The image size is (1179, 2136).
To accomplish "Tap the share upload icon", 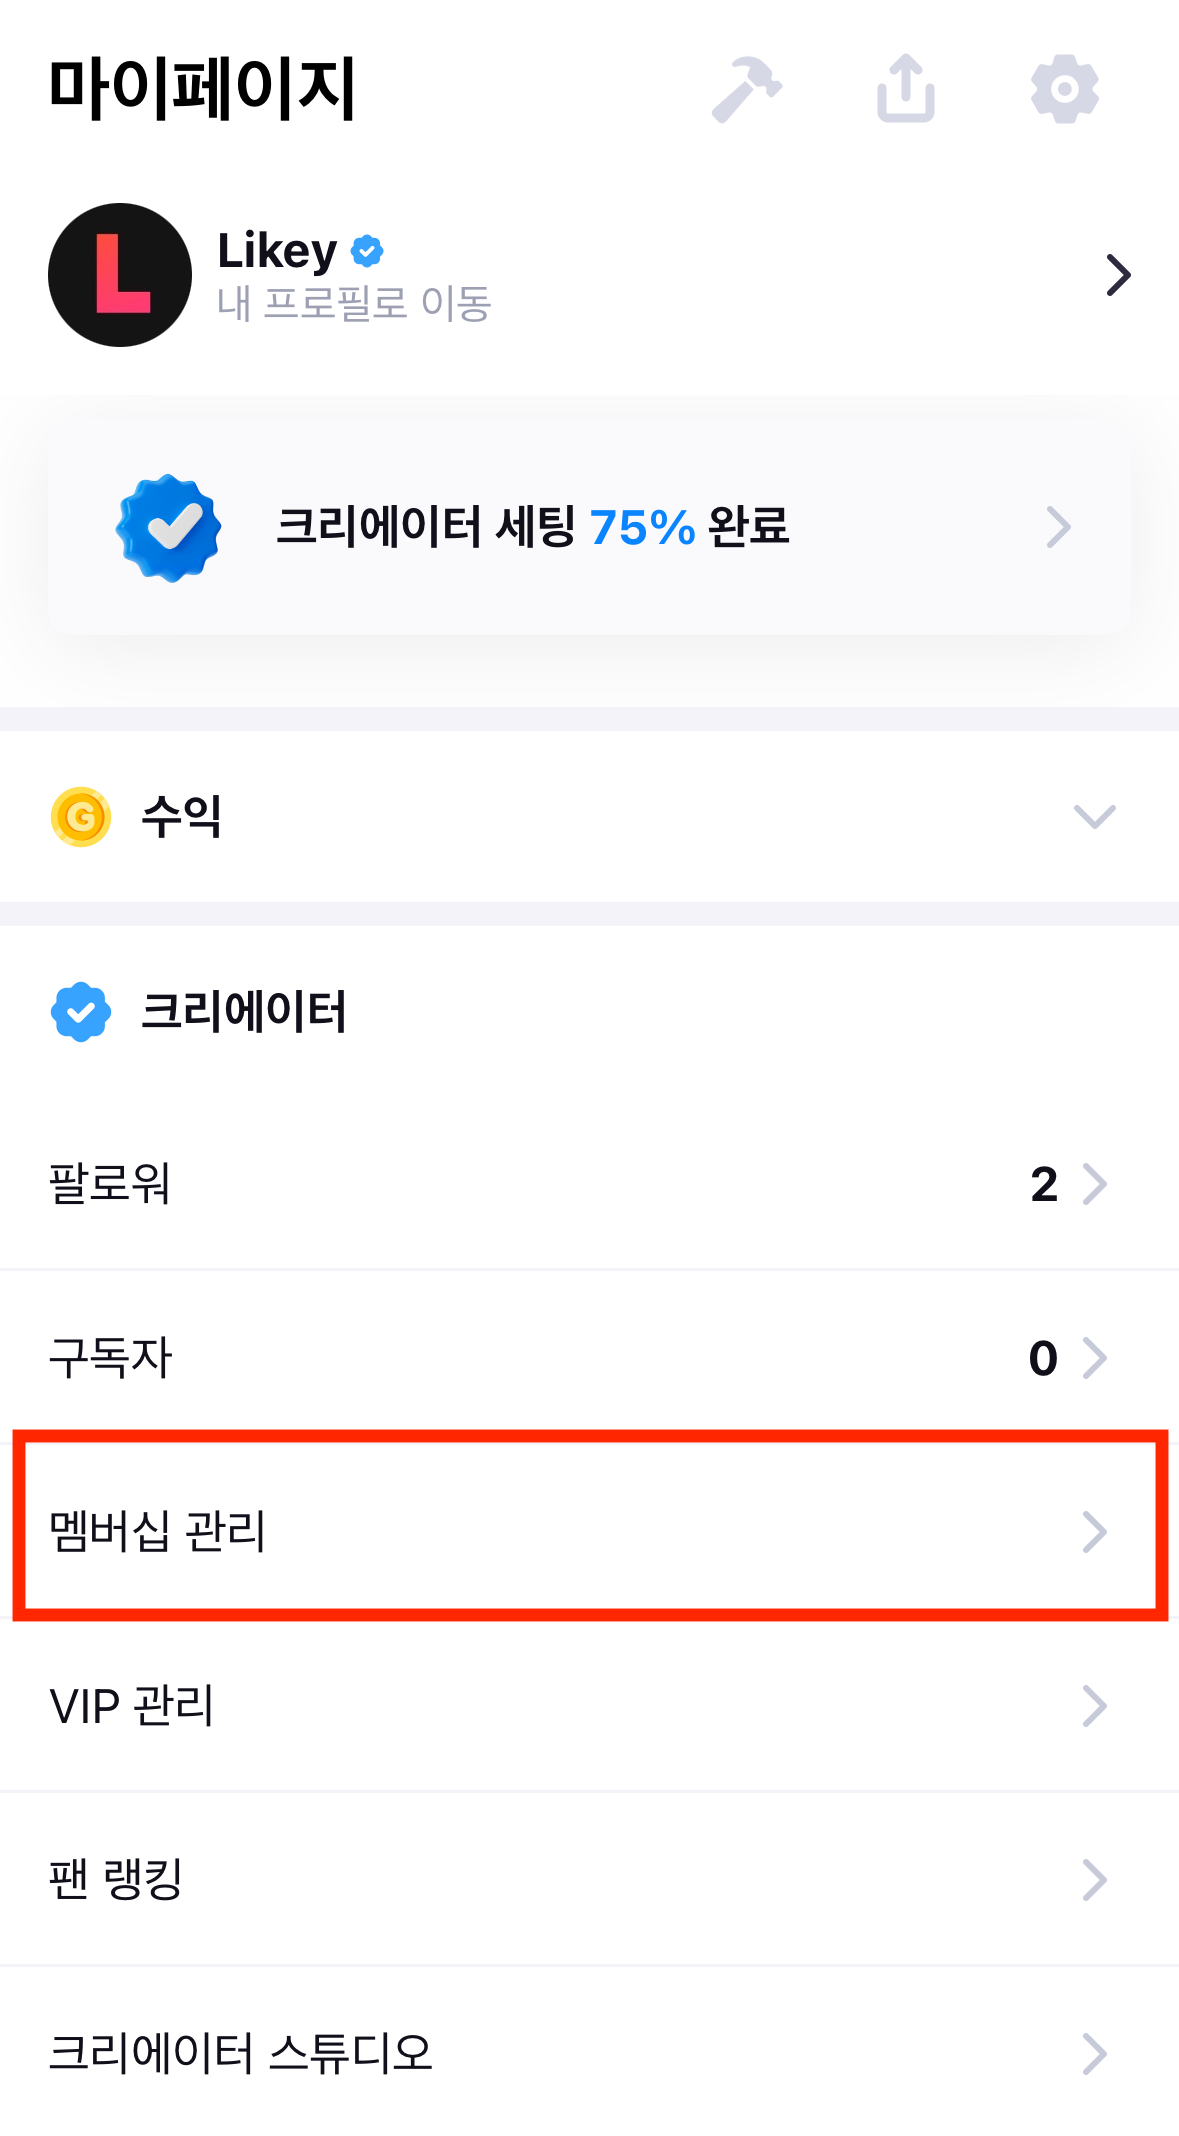I will (x=906, y=88).
